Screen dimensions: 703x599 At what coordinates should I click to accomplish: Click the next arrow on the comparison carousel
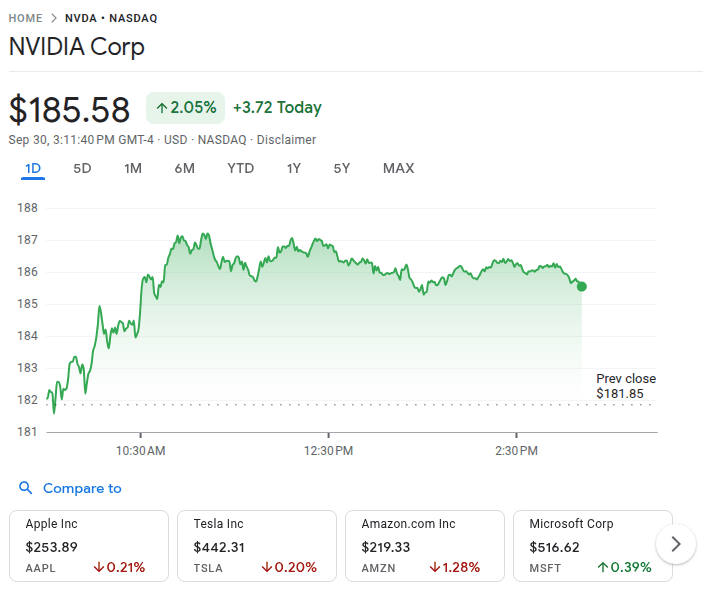pyautogui.click(x=676, y=544)
